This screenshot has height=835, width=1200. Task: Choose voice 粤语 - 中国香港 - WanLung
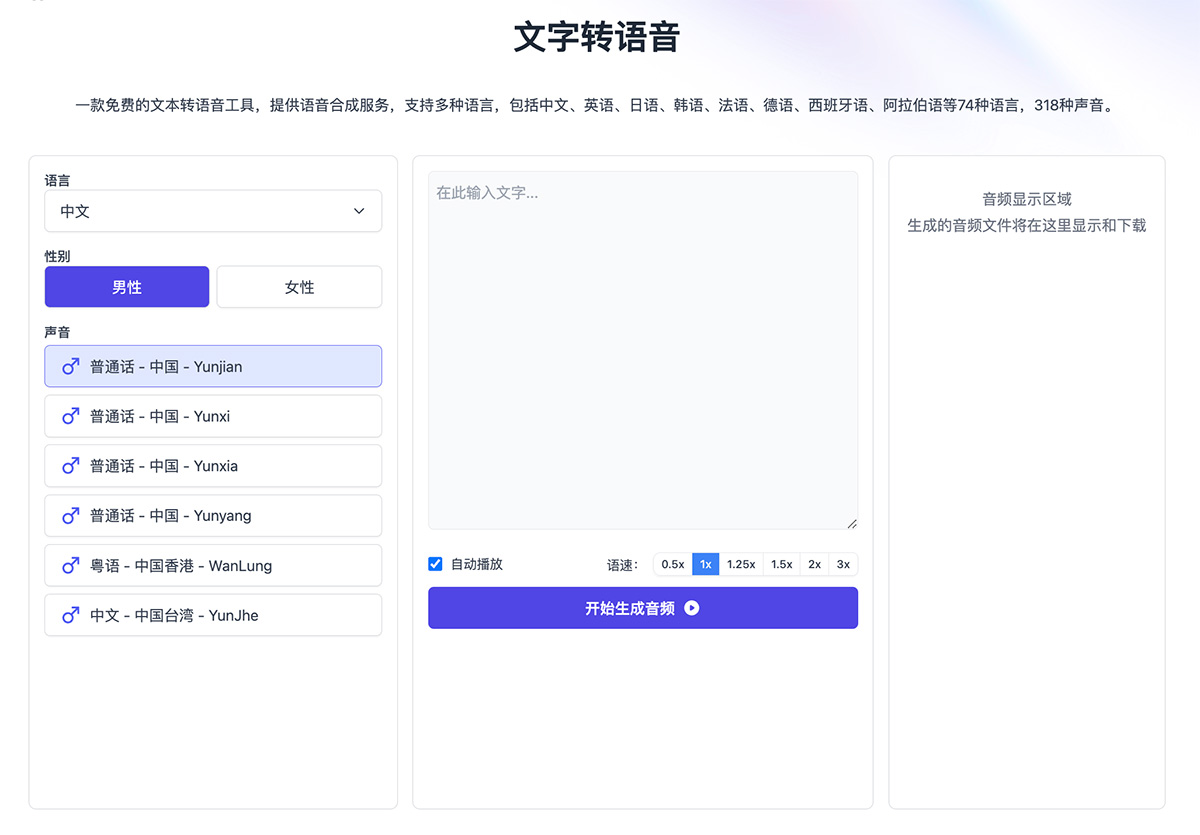coord(213,566)
